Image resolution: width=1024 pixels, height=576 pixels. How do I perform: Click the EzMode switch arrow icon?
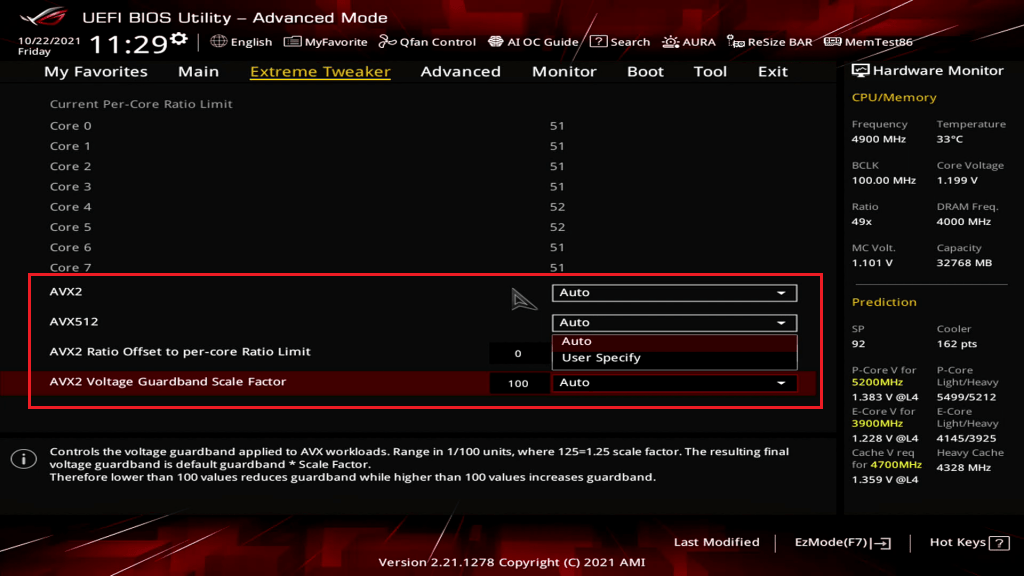[882, 543]
